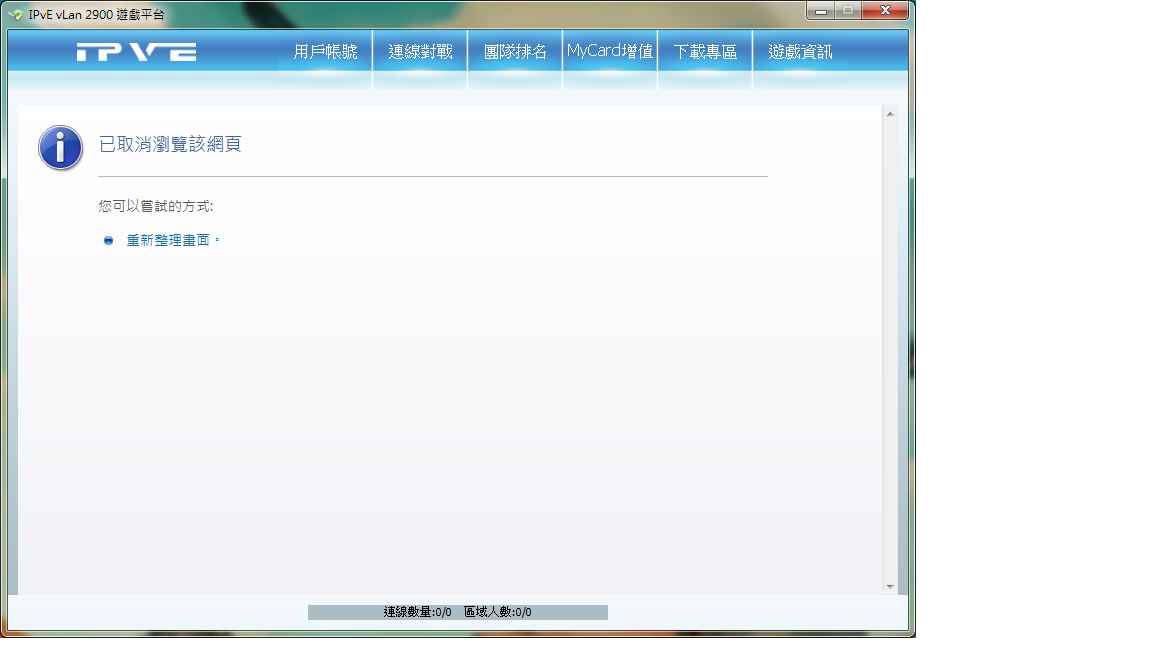Screen dimensions: 1152x648
Task: Select the MyCard增值 tab
Action: (x=610, y=51)
